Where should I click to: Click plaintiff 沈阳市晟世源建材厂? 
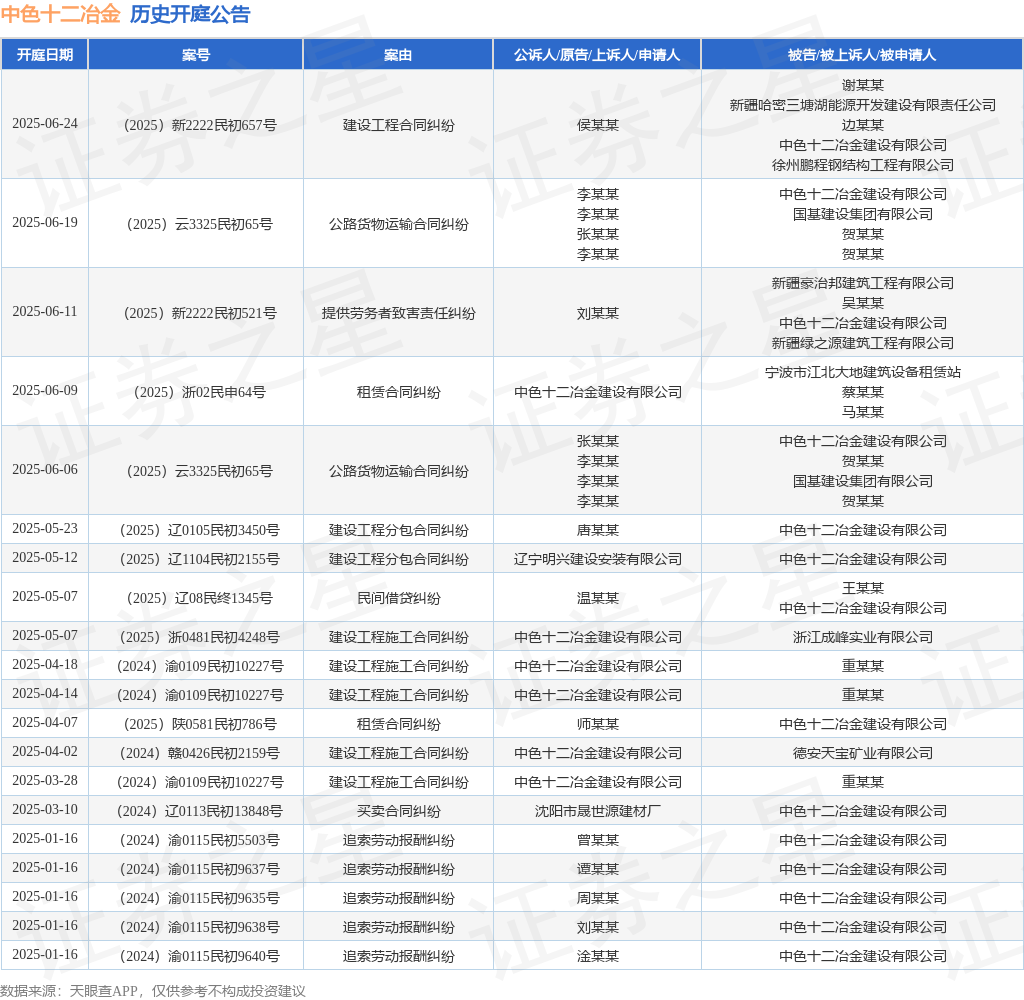click(598, 811)
